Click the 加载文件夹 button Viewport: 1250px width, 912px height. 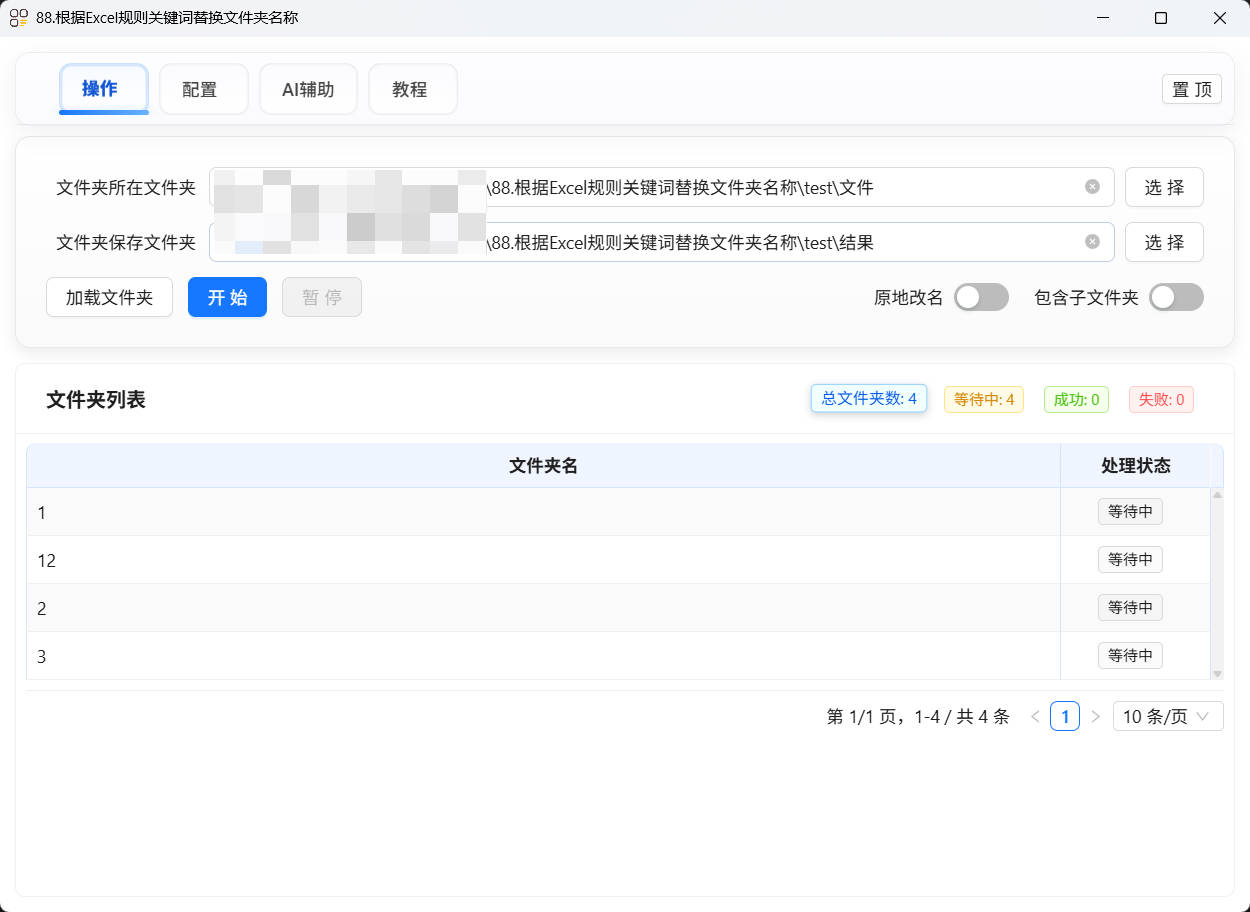pyautogui.click(x=109, y=297)
